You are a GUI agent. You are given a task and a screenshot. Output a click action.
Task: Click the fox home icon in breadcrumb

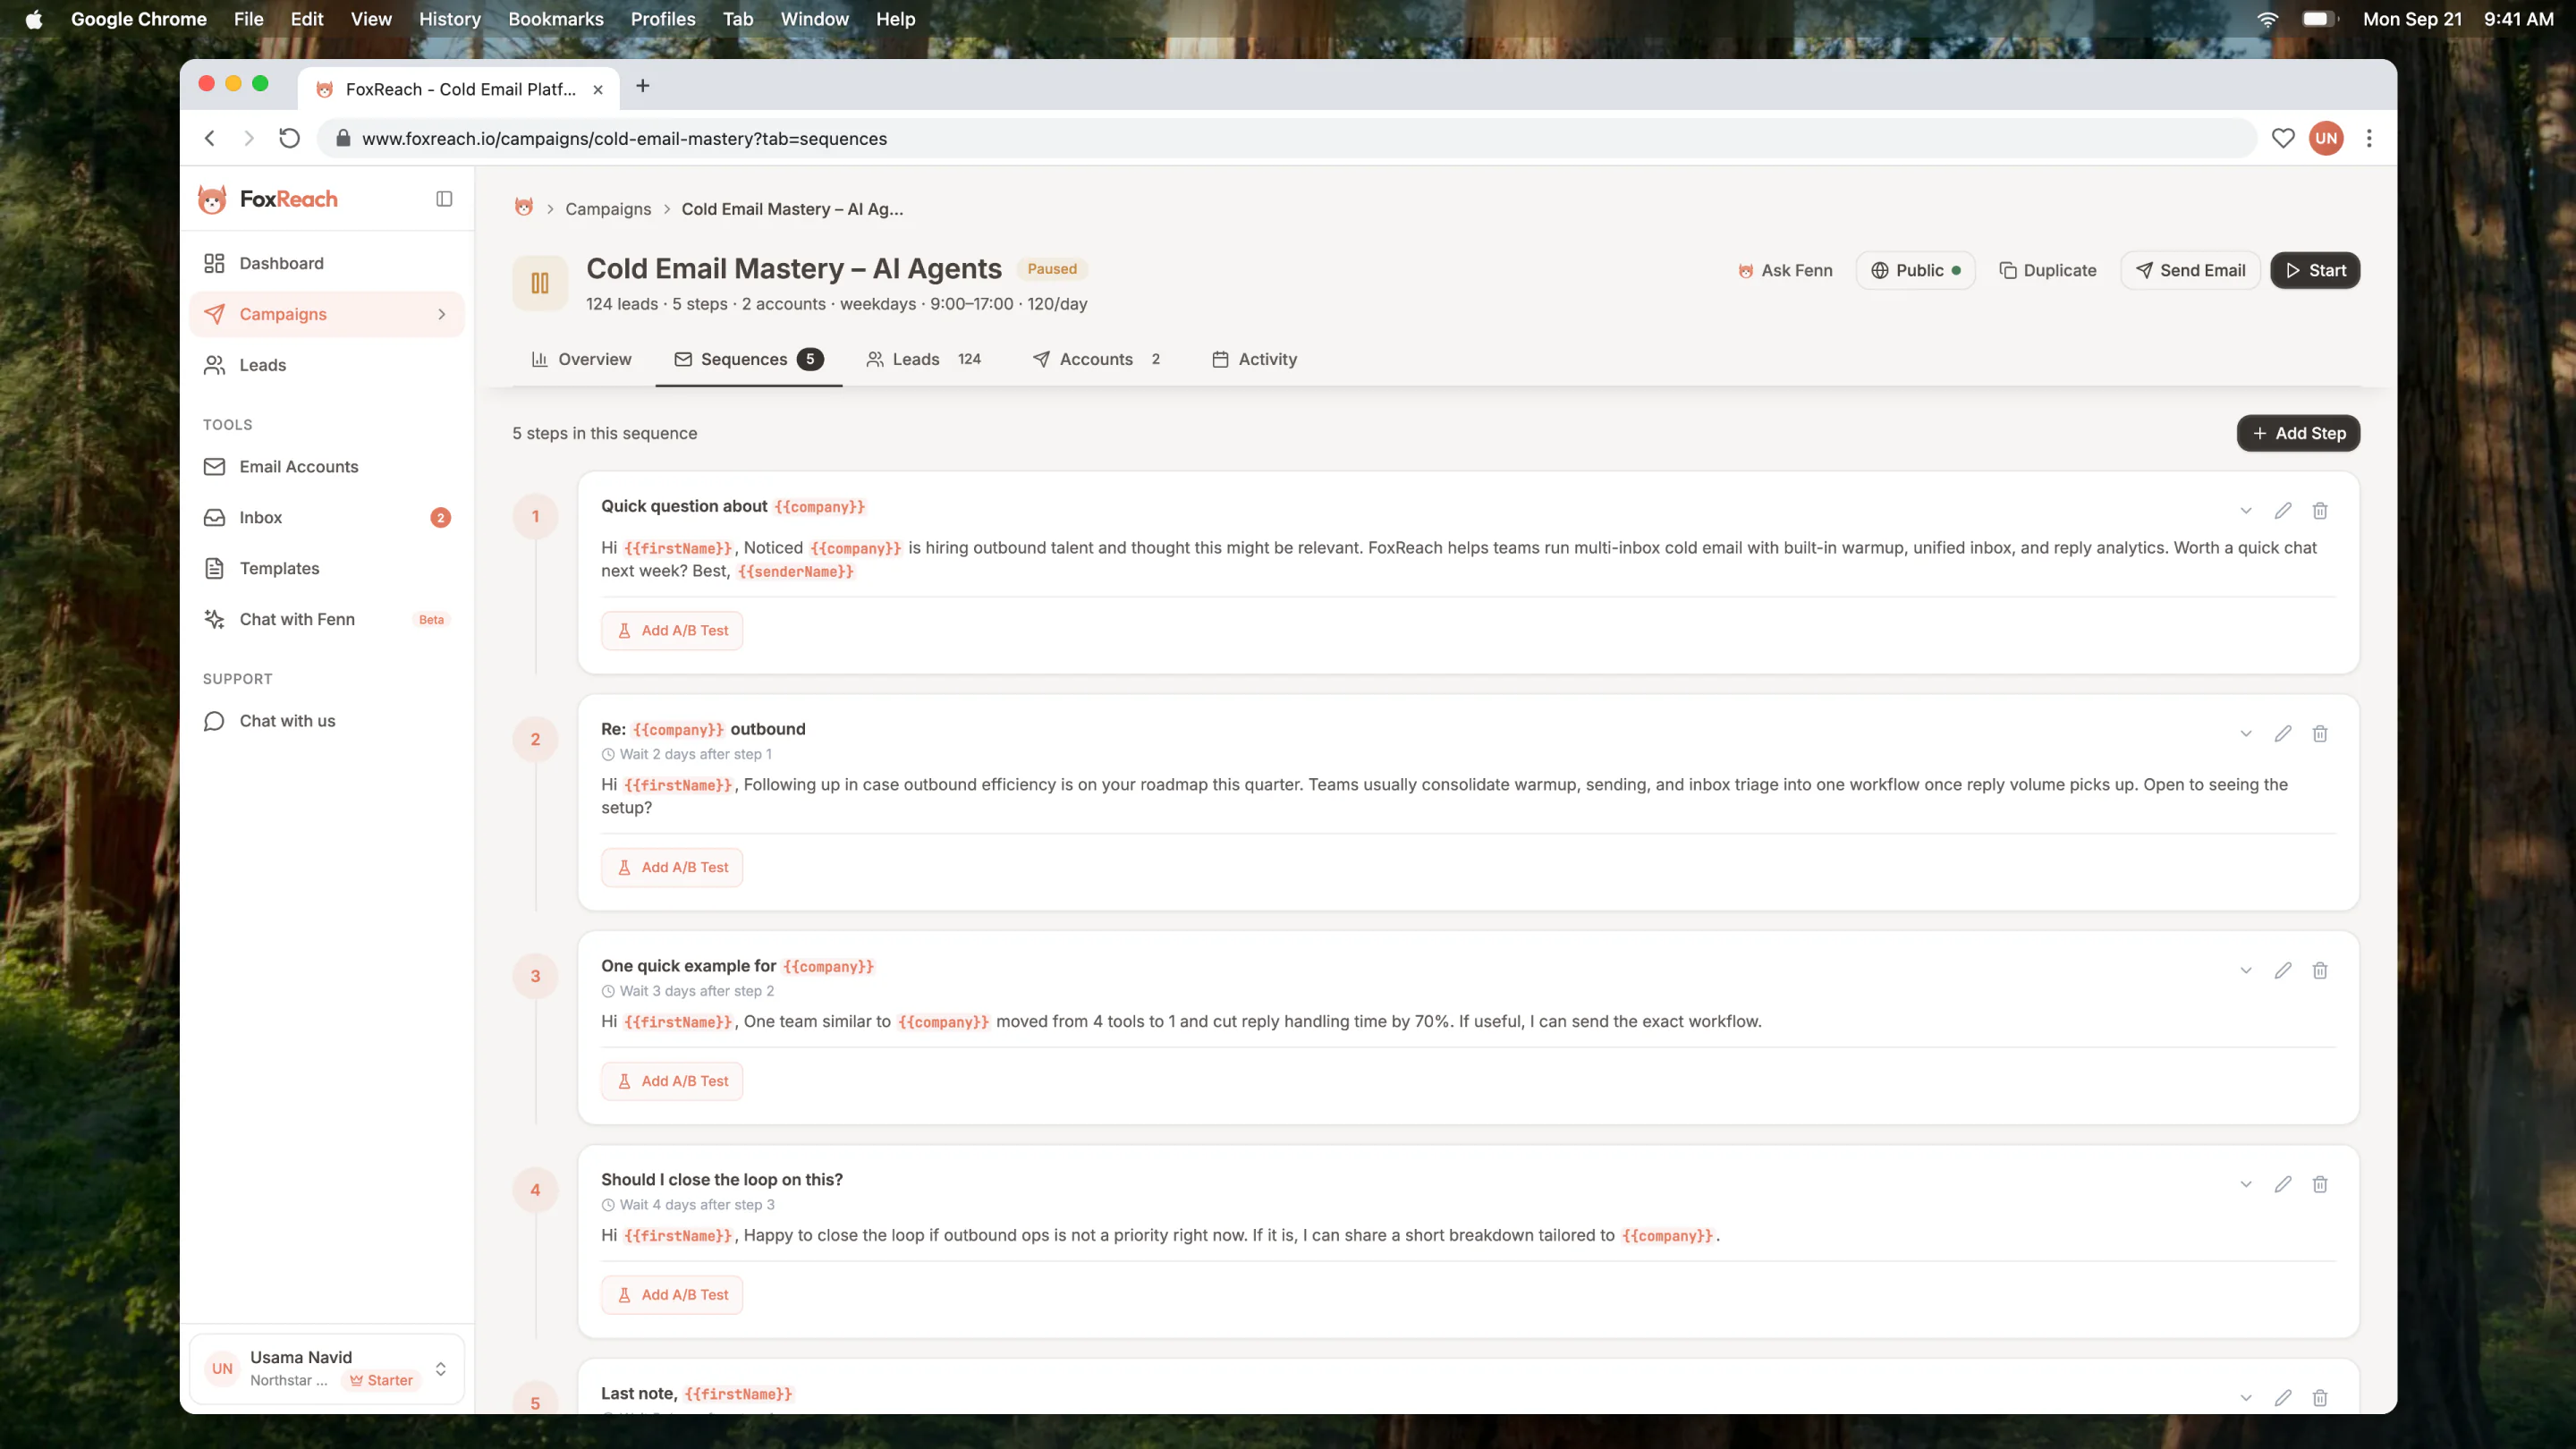pos(523,208)
